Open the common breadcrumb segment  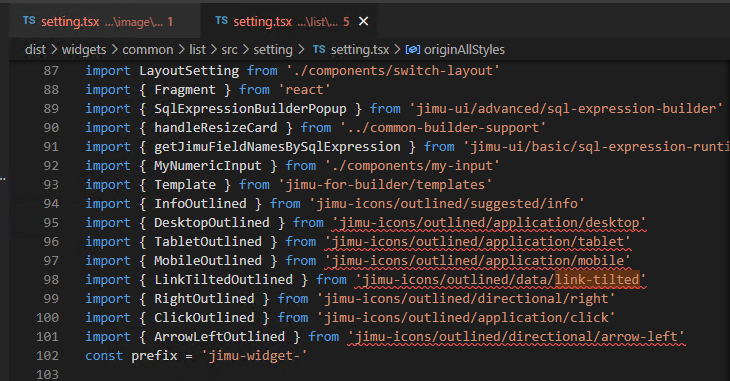pos(148,49)
